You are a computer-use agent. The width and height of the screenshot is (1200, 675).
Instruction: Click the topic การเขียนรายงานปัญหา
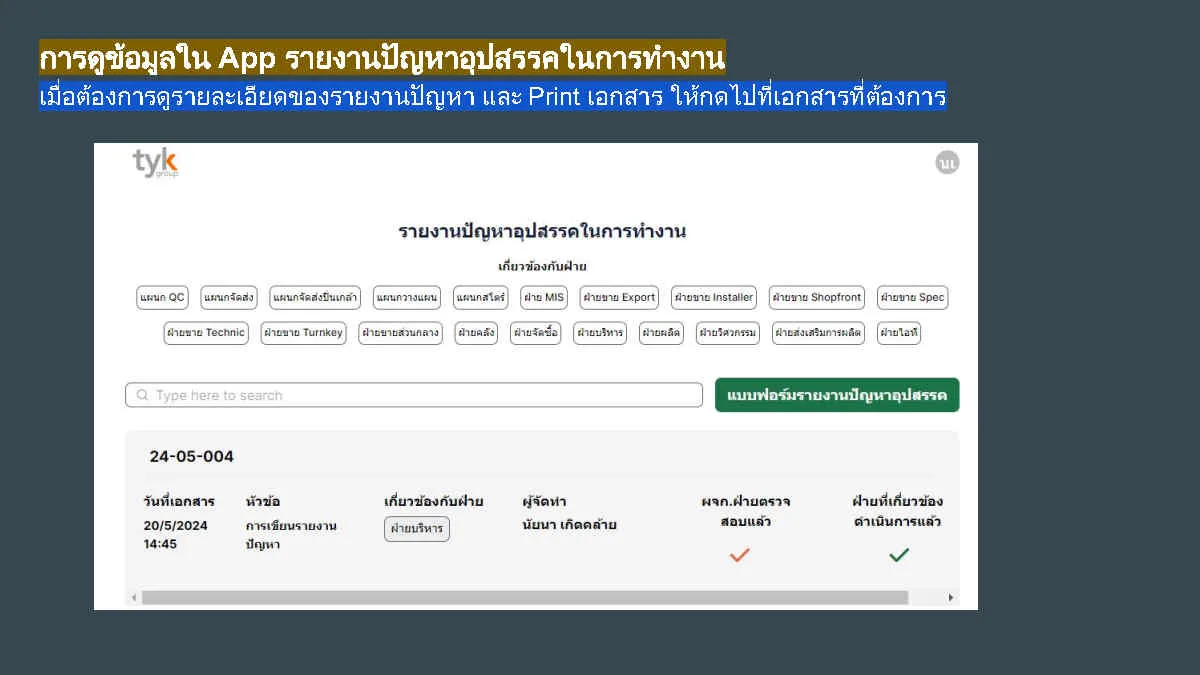pos(291,535)
